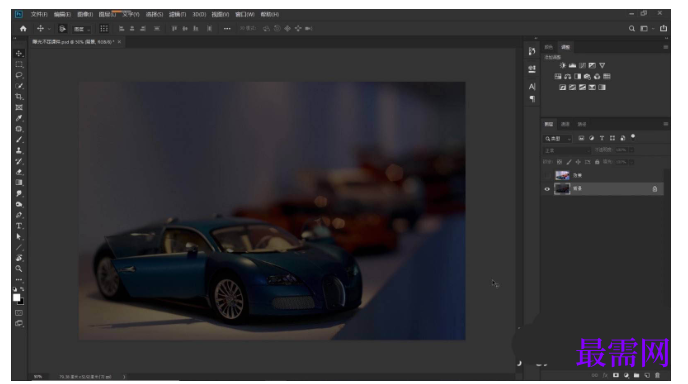Toggle lock transparent pixels
688x384 pixels.
click(x=559, y=162)
